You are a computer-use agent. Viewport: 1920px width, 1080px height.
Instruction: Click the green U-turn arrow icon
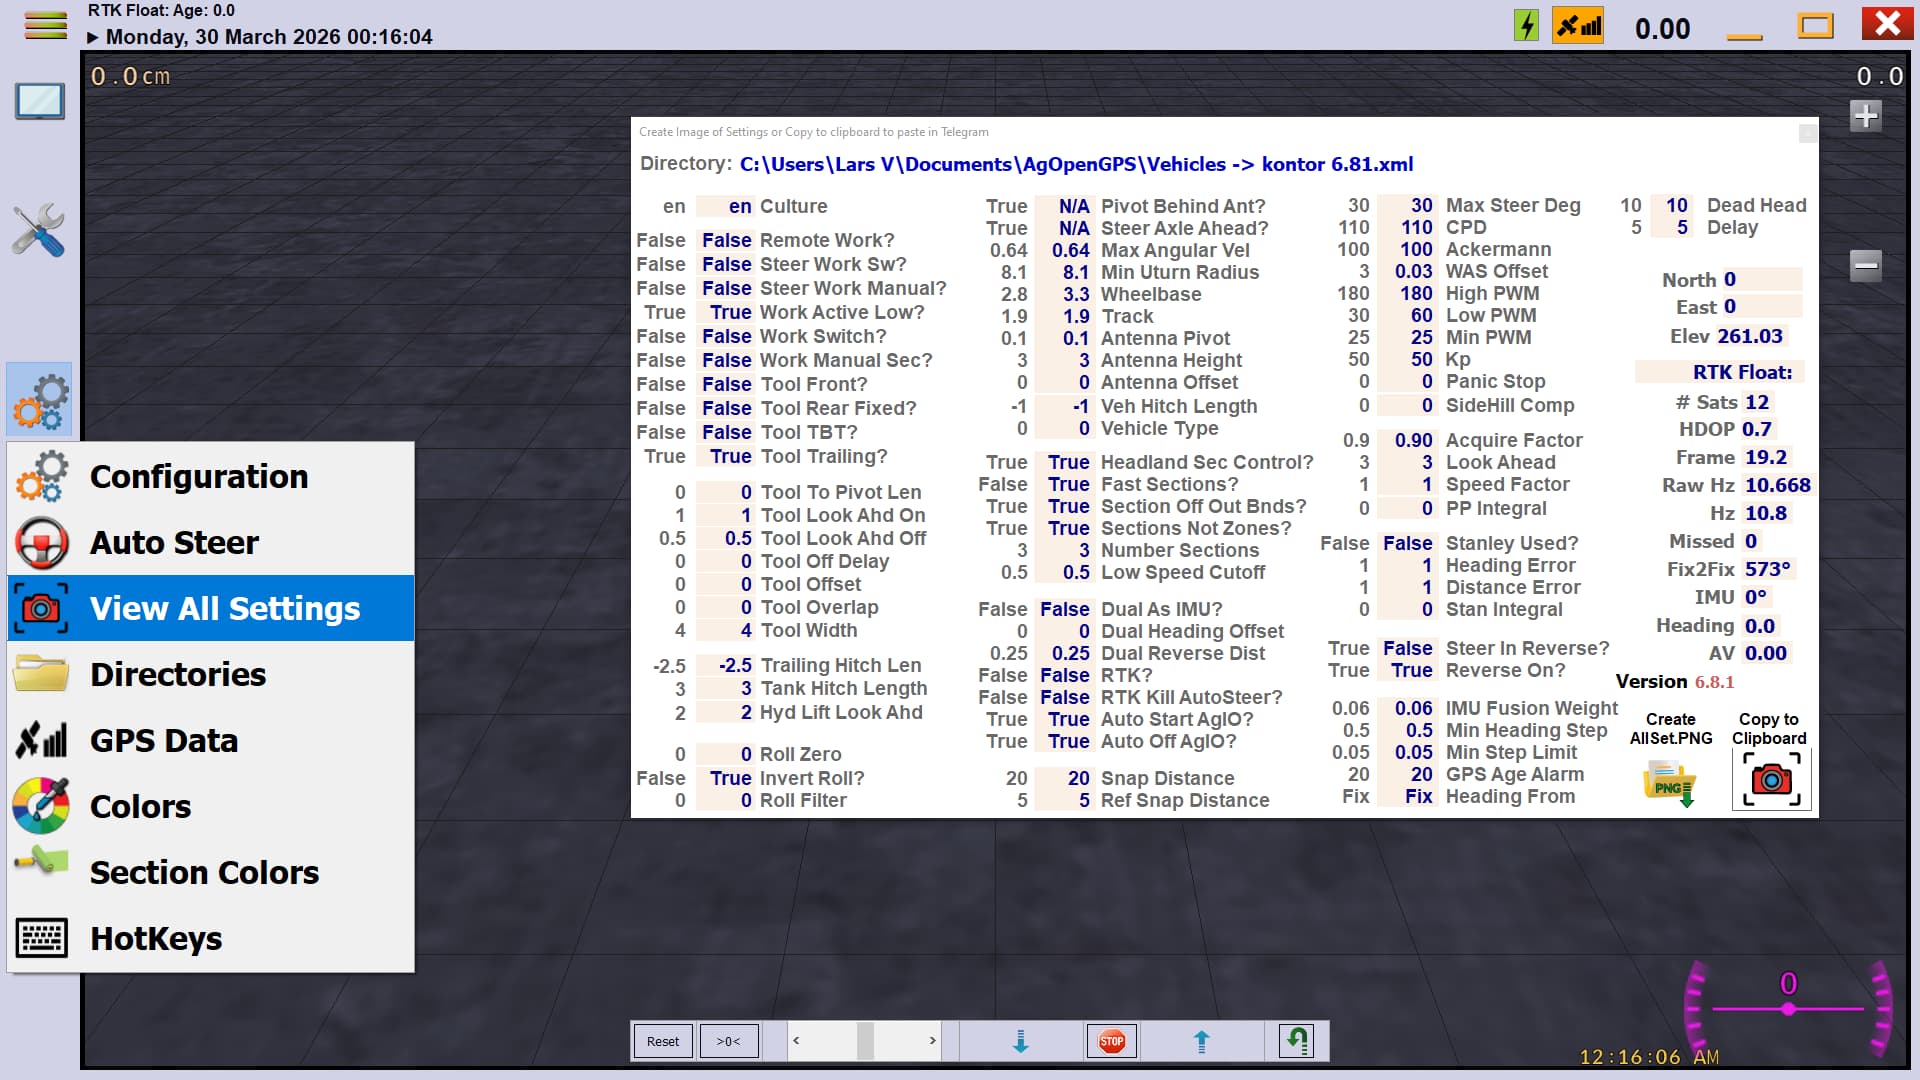pyautogui.click(x=1297, y=1041)
